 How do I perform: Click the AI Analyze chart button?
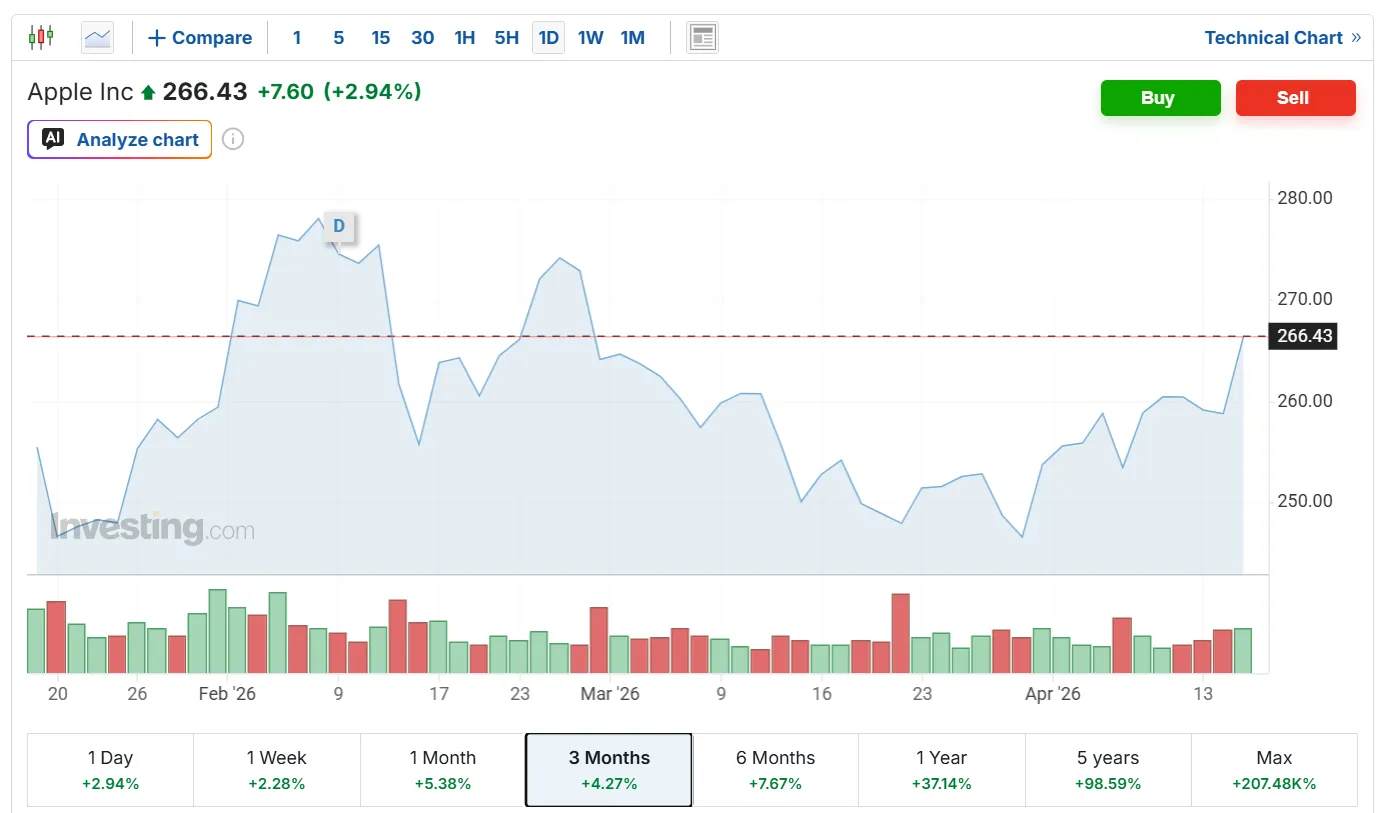(x=120, y=140)
